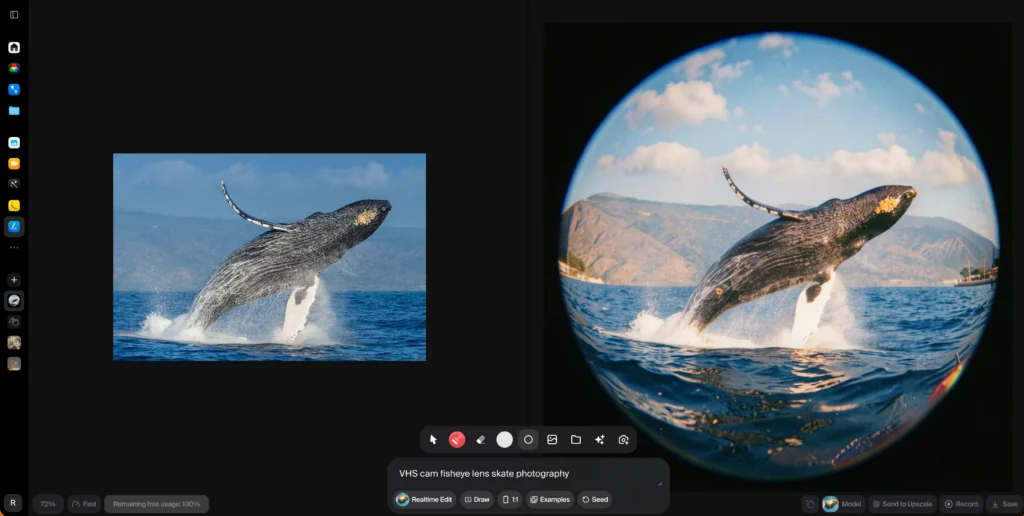Image resolution: width=1024 pixels, height=516 pixels.
Task: Select the pointer/select tool
Action: pos(433,440)
